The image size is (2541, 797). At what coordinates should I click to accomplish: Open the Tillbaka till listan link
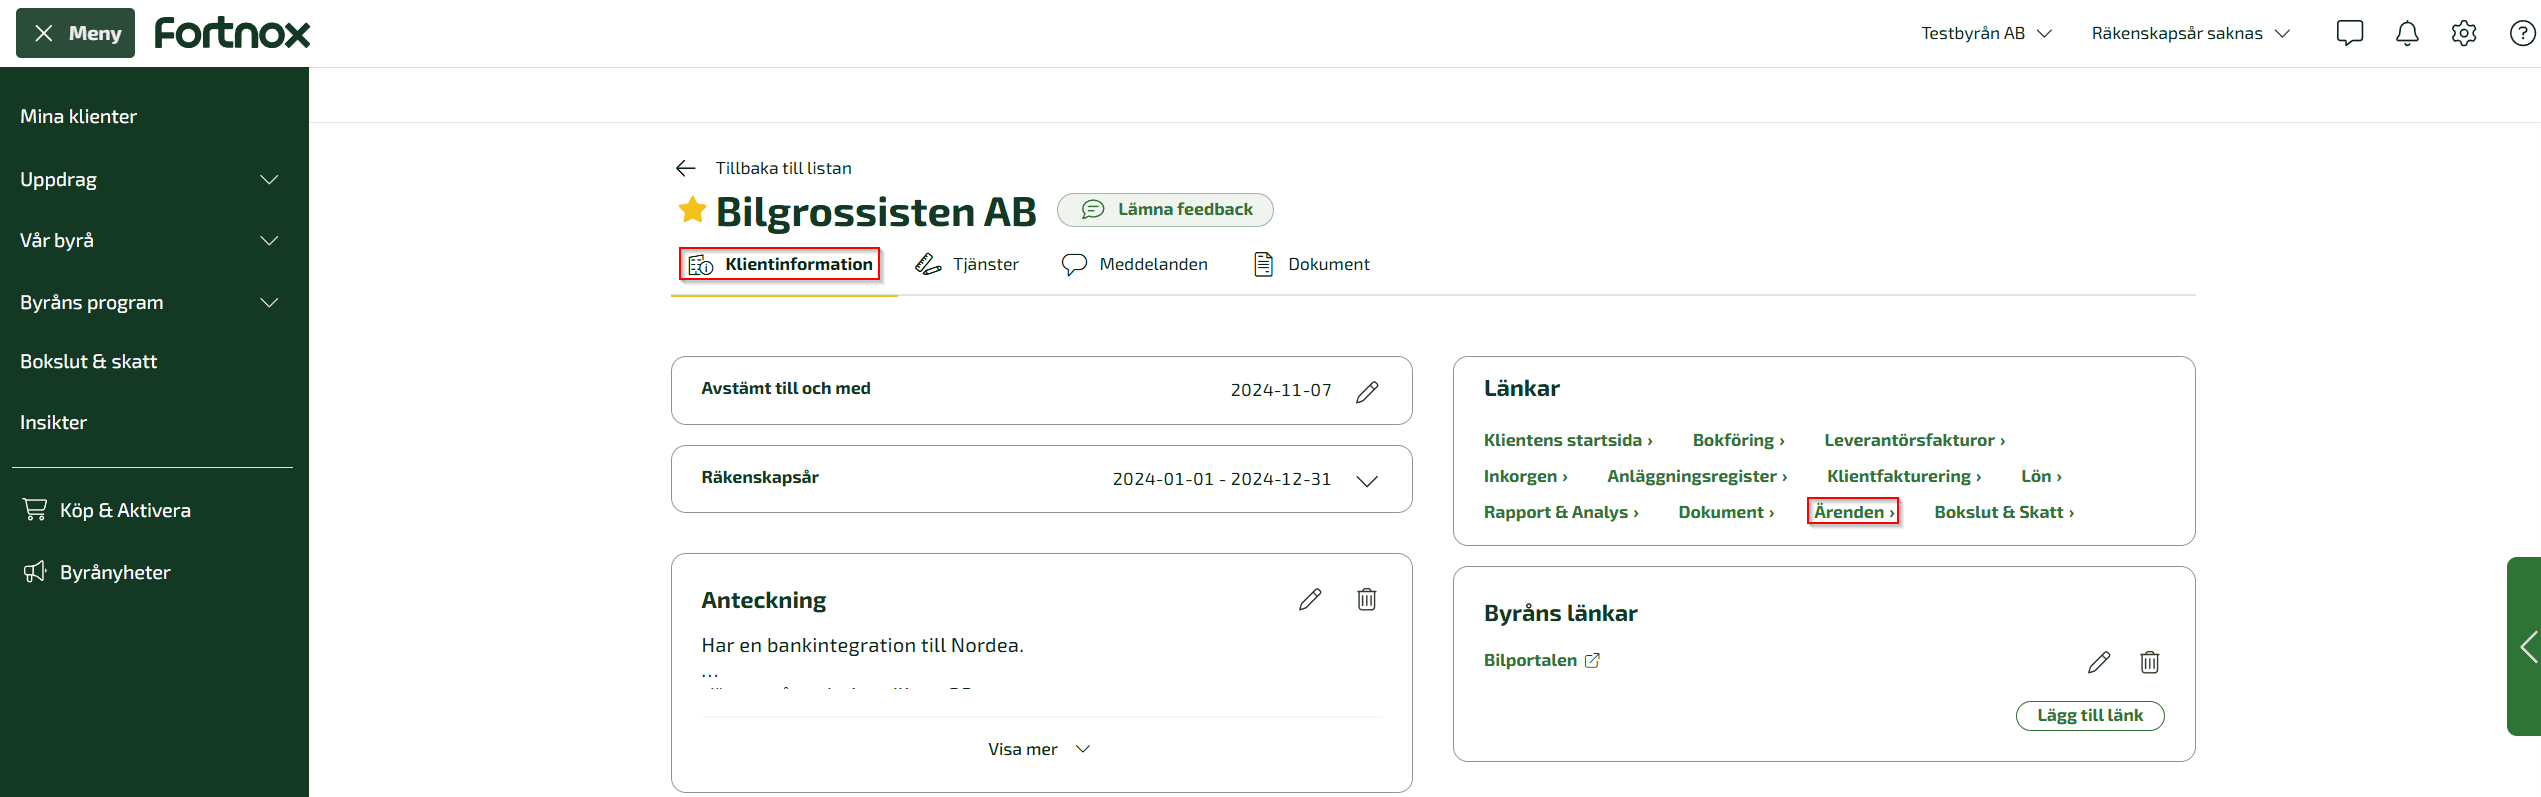pyautogui.click(x=783, y=168)
